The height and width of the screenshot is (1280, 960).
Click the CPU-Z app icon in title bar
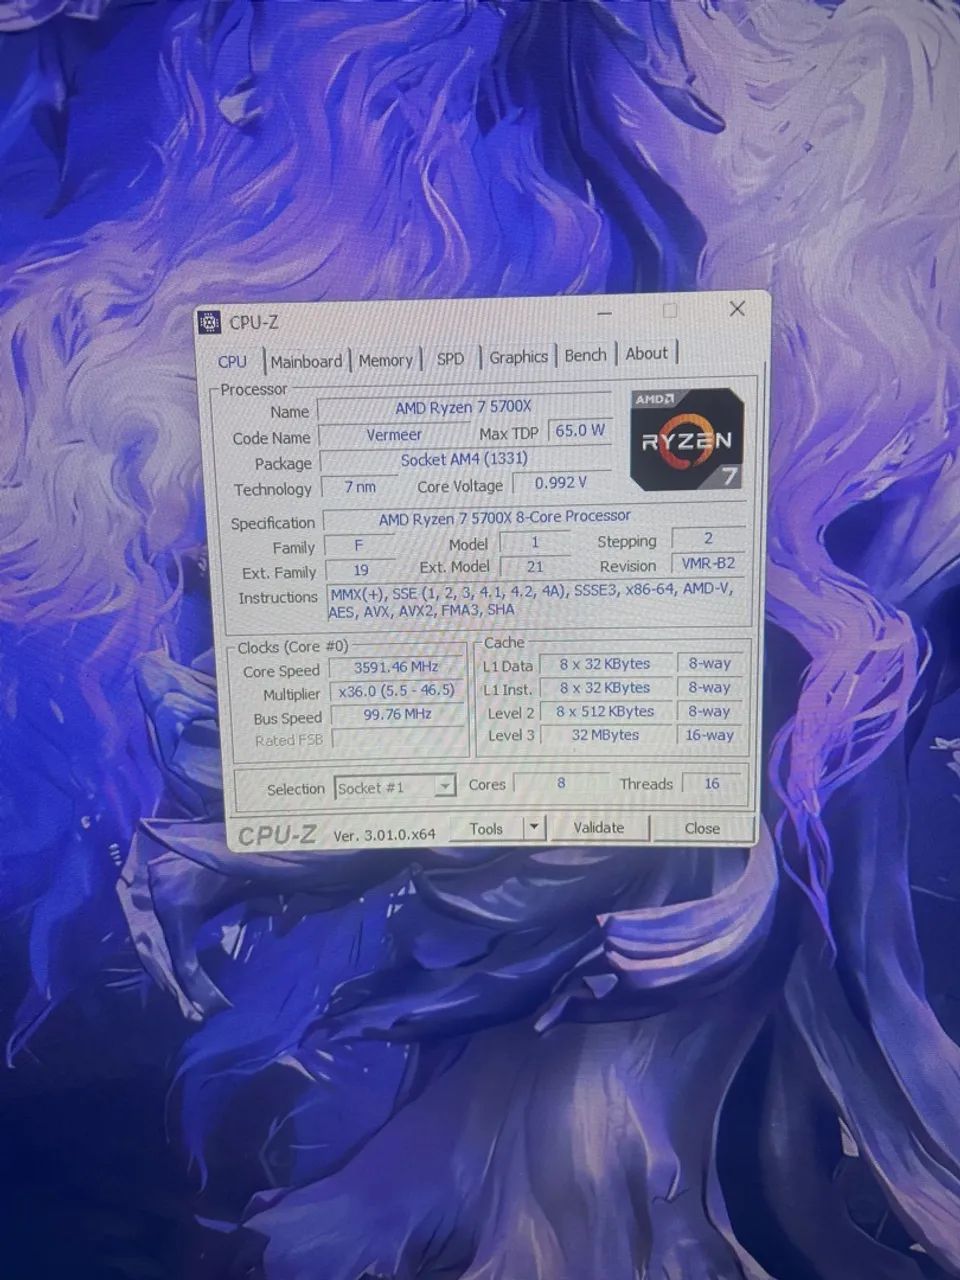(209, 322)
